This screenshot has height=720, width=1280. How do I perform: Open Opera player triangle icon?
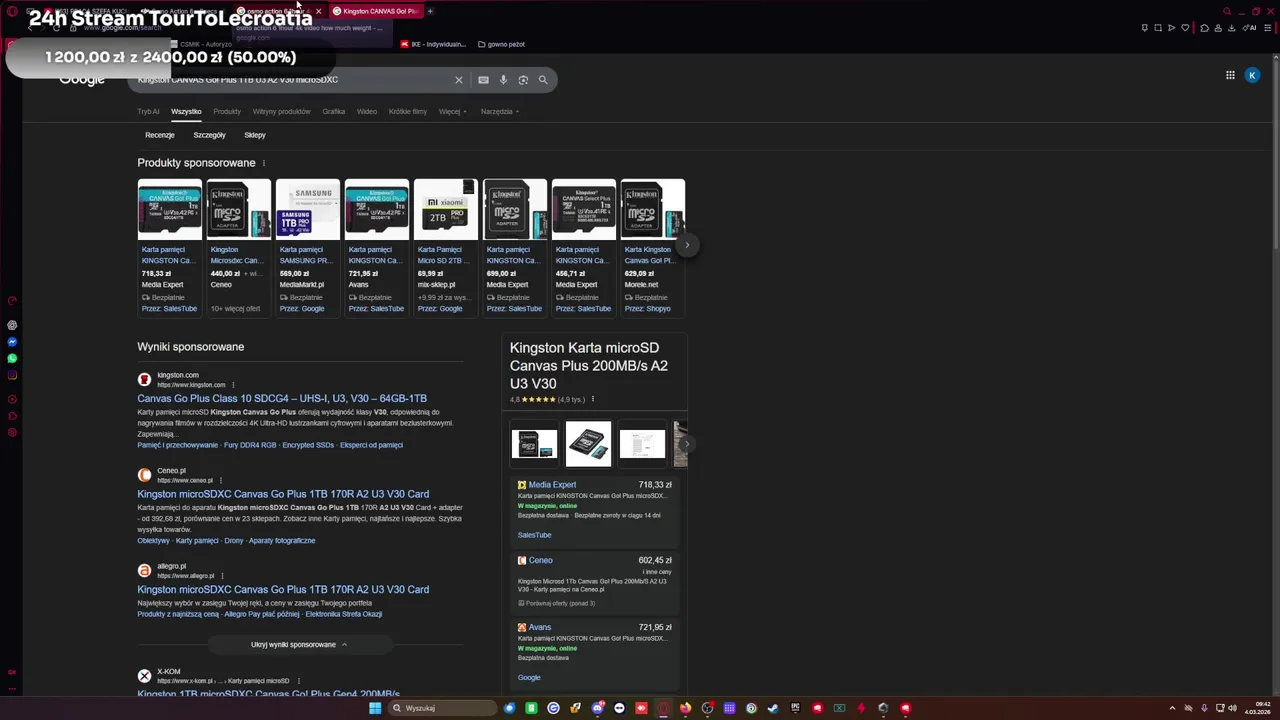(1171, 28)
